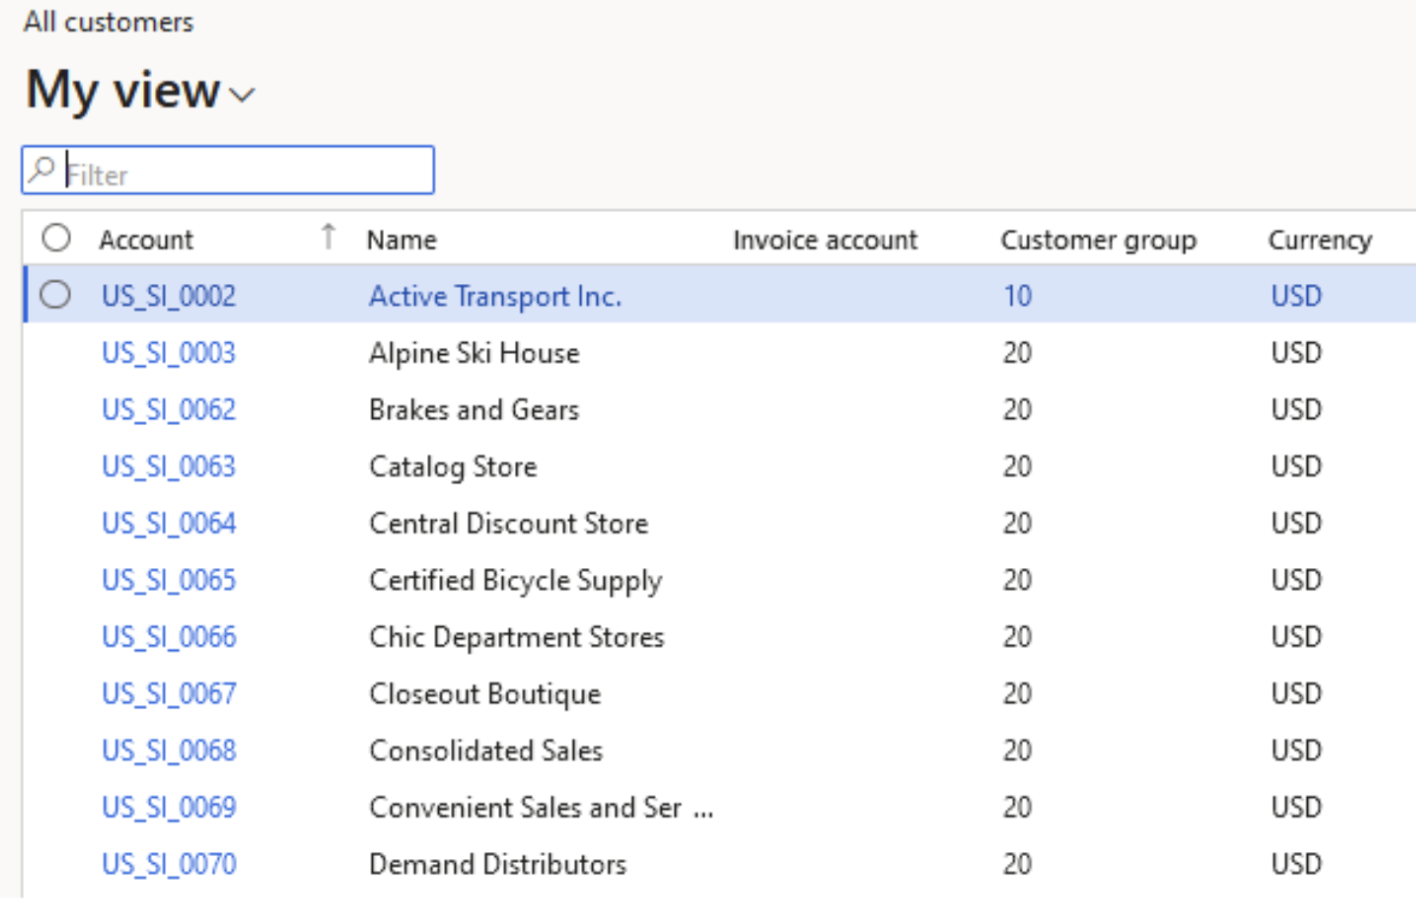The height and width of the screenshot is (912, 1416).
Task: Click the magnifier icon in the Filter box
Action: point(42,170)
